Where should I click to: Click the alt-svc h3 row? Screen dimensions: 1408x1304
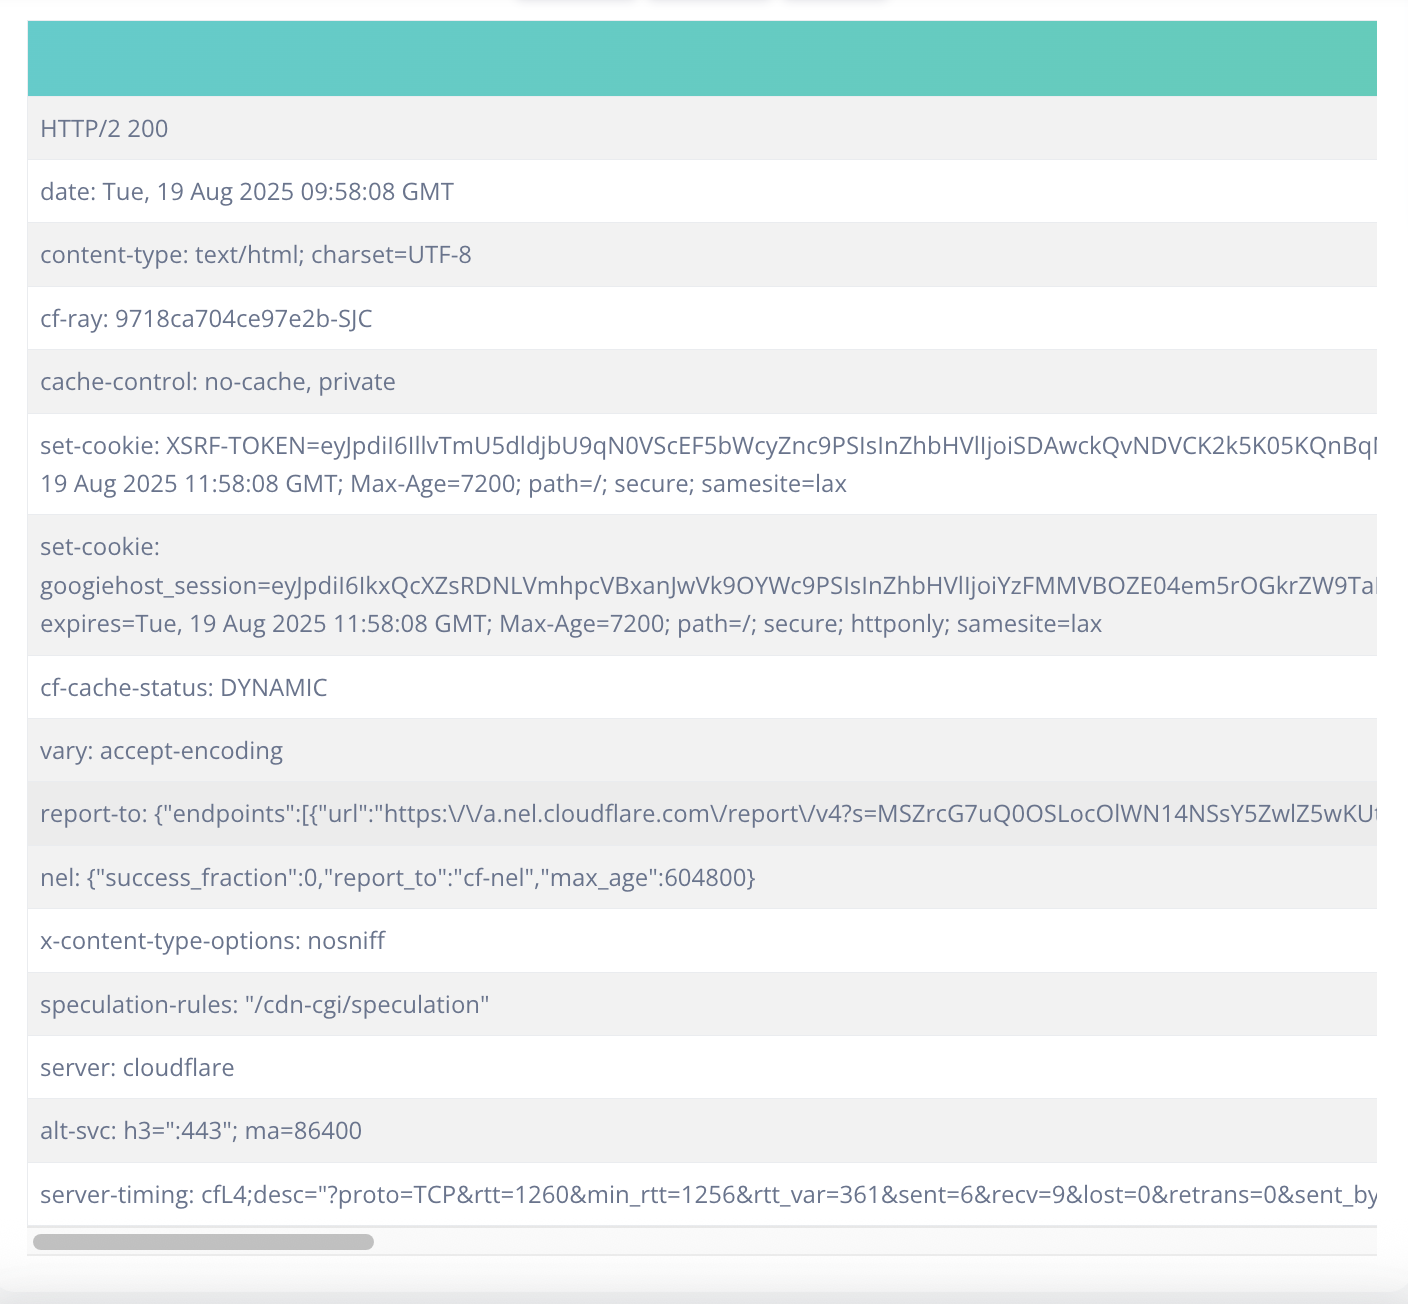[201, 1131]
